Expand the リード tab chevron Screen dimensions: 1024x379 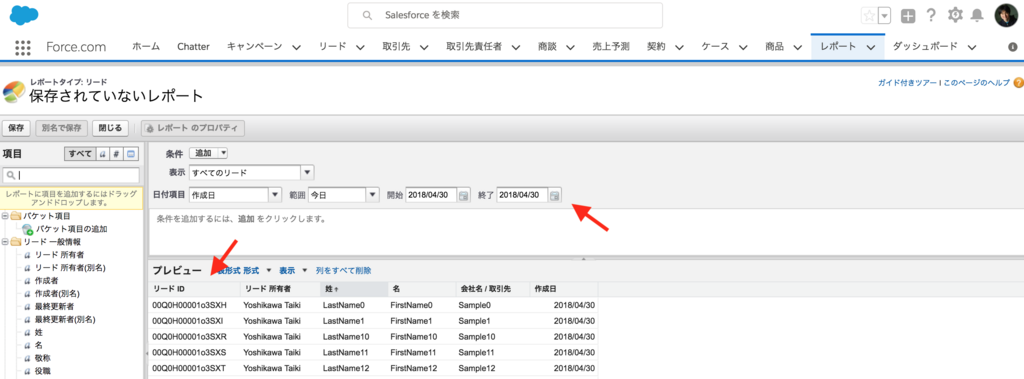360,47
